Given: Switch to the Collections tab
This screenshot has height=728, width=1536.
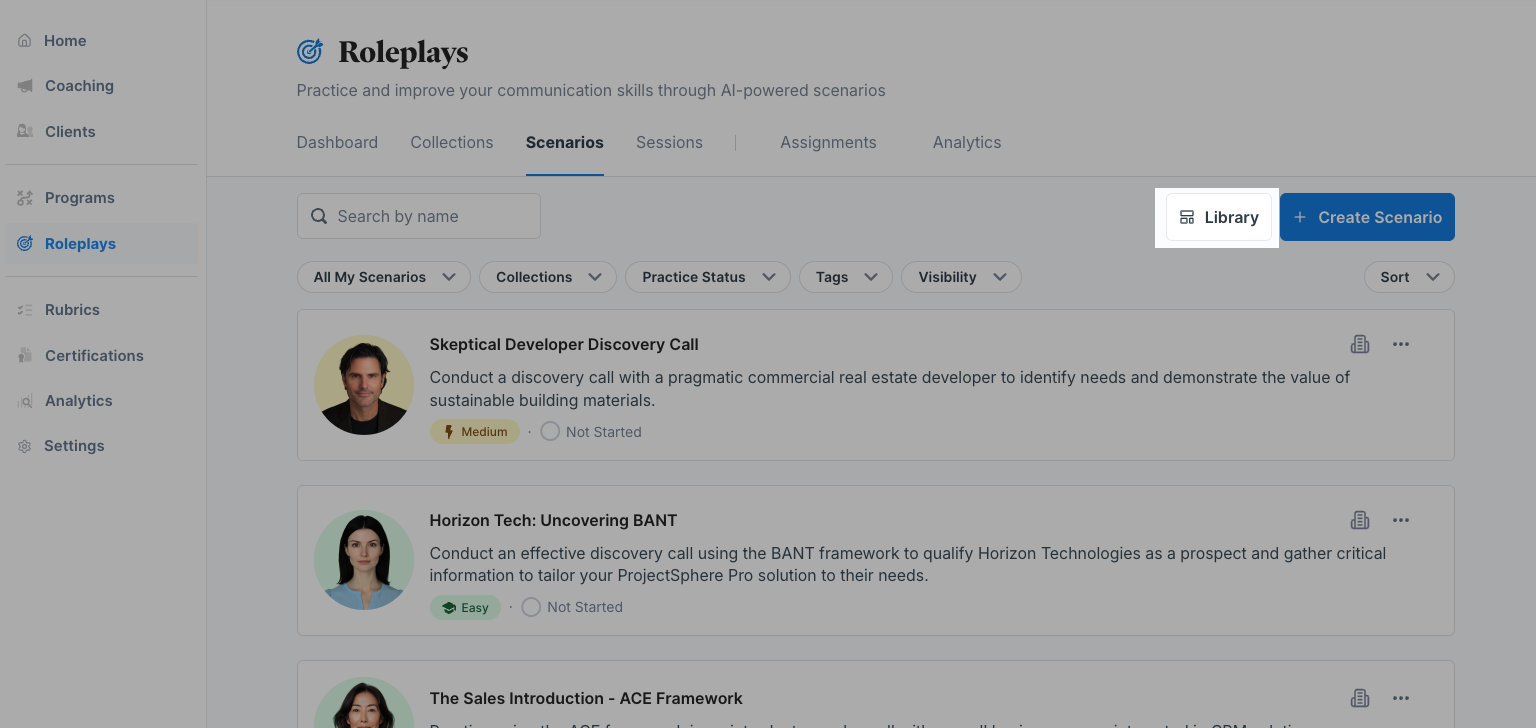Looking at the screenshot, I should [452, 143].
